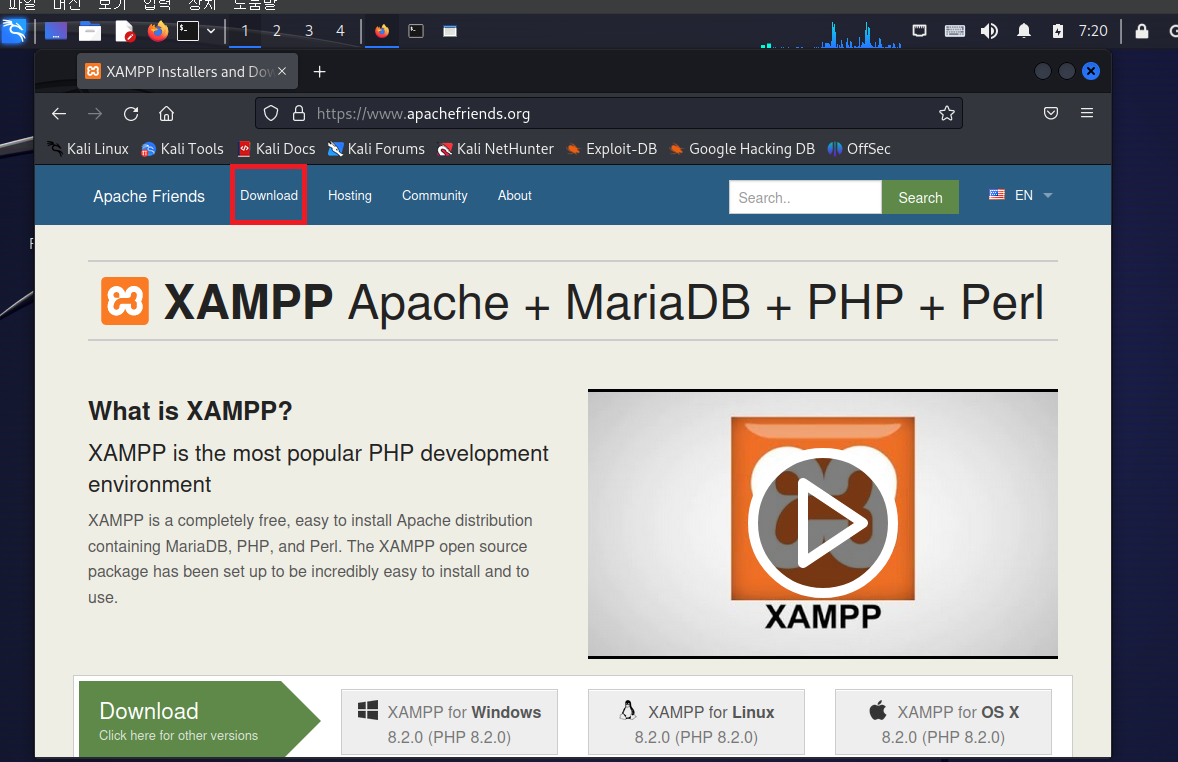
Task: Open the OffSec bookmark
Action: [x=859, y=149]
